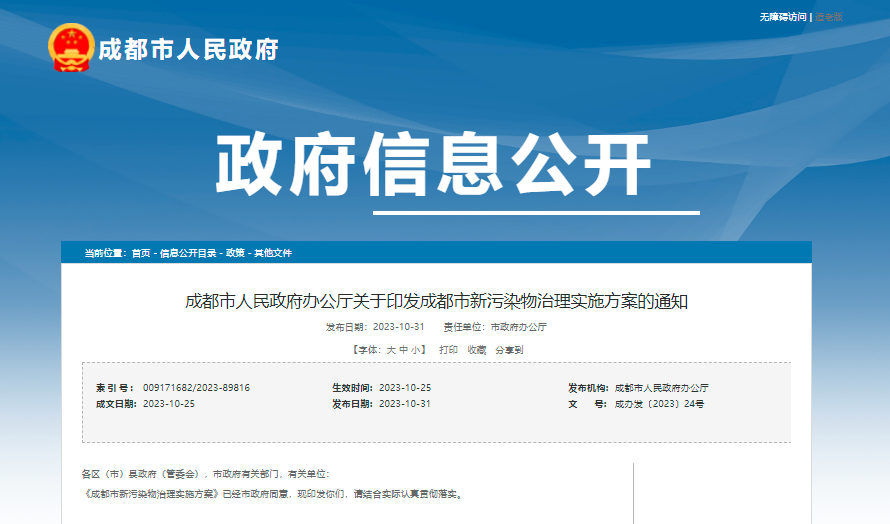The height and width of the screenshot is (524, 890).
Task: Open 政策 breadcrumb link
Action: point(235,253)
